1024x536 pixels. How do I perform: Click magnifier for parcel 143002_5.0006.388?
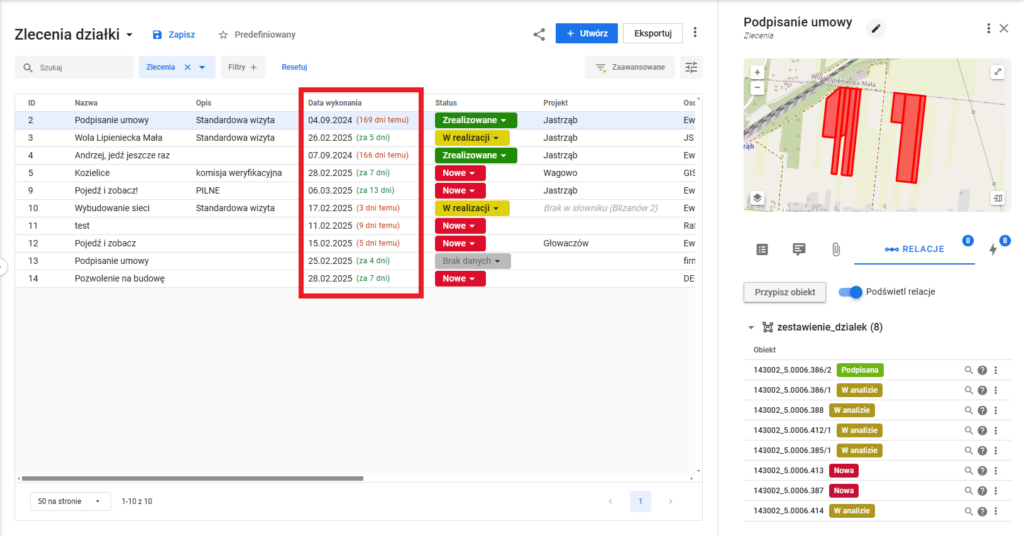click(x=968, y=410)
